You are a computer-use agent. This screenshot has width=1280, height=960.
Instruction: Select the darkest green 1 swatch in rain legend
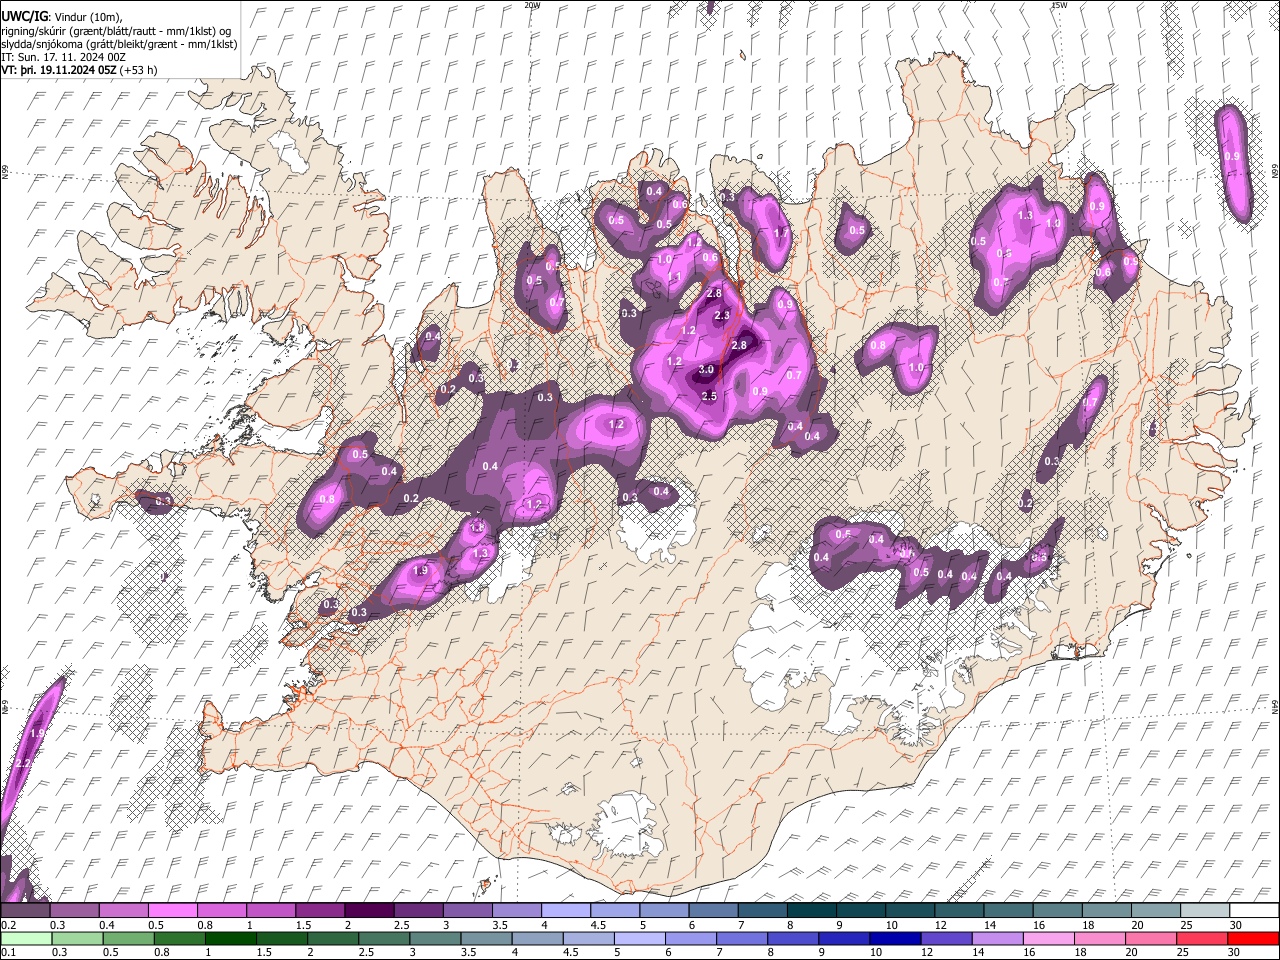tap(231, 939)
